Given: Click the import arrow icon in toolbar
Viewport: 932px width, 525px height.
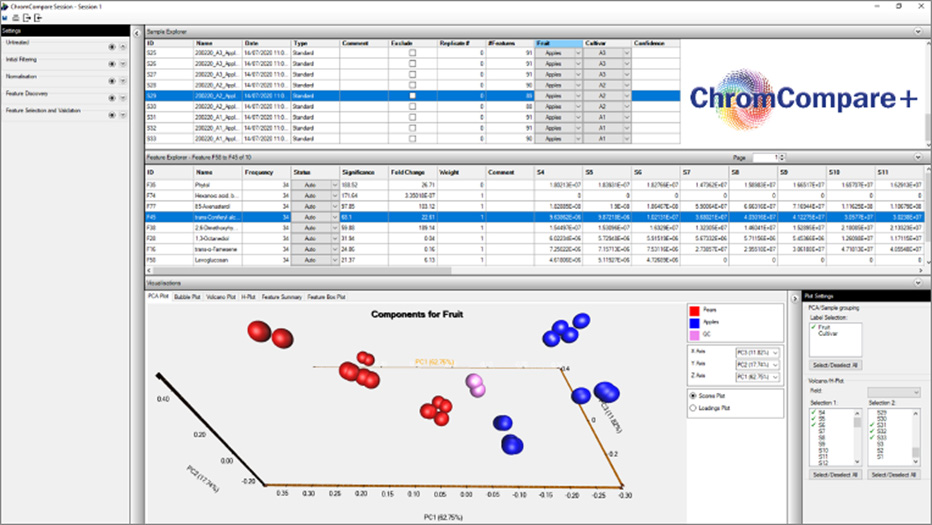Looking at the screenshot, I should [x=38, y=18].
